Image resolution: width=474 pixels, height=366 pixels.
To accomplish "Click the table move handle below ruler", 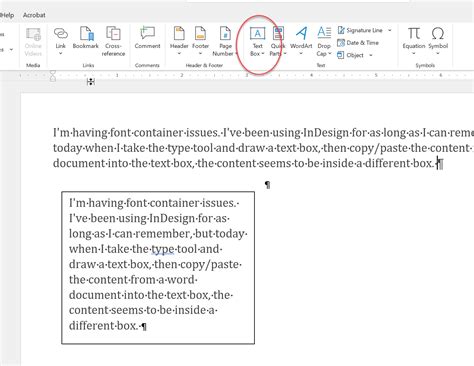I will (91, 82).
